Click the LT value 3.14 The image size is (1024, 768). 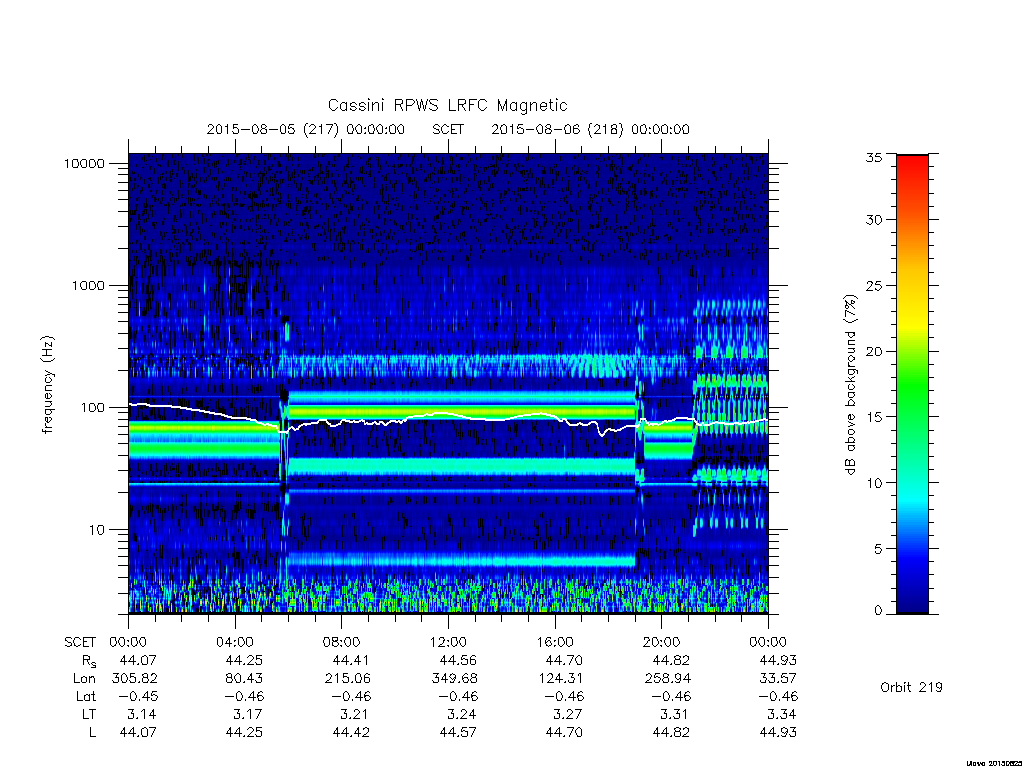point(142,714)
